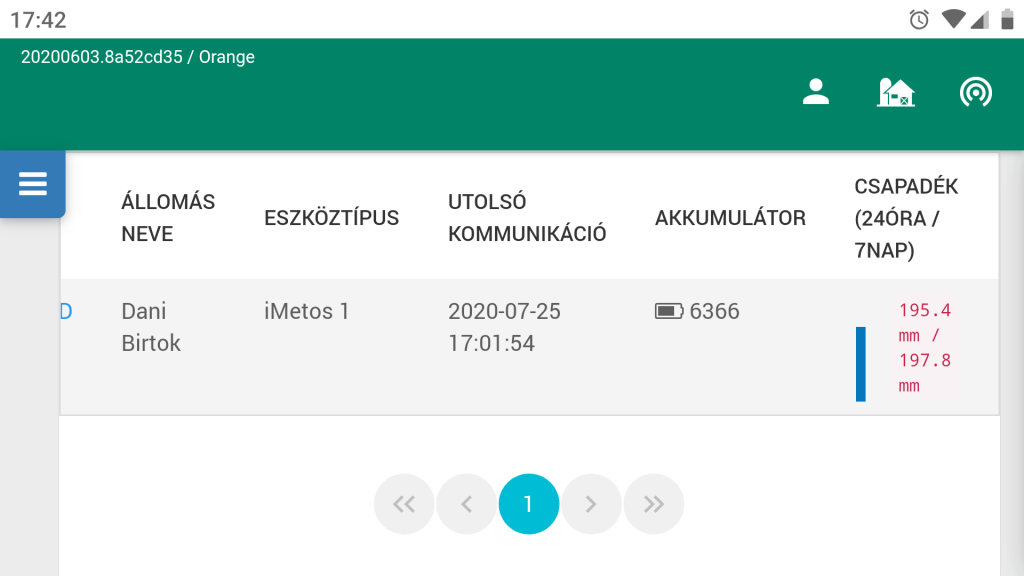Select page 1 in the pagination
Screen dimensions: 1024x576
pos(528,504)
